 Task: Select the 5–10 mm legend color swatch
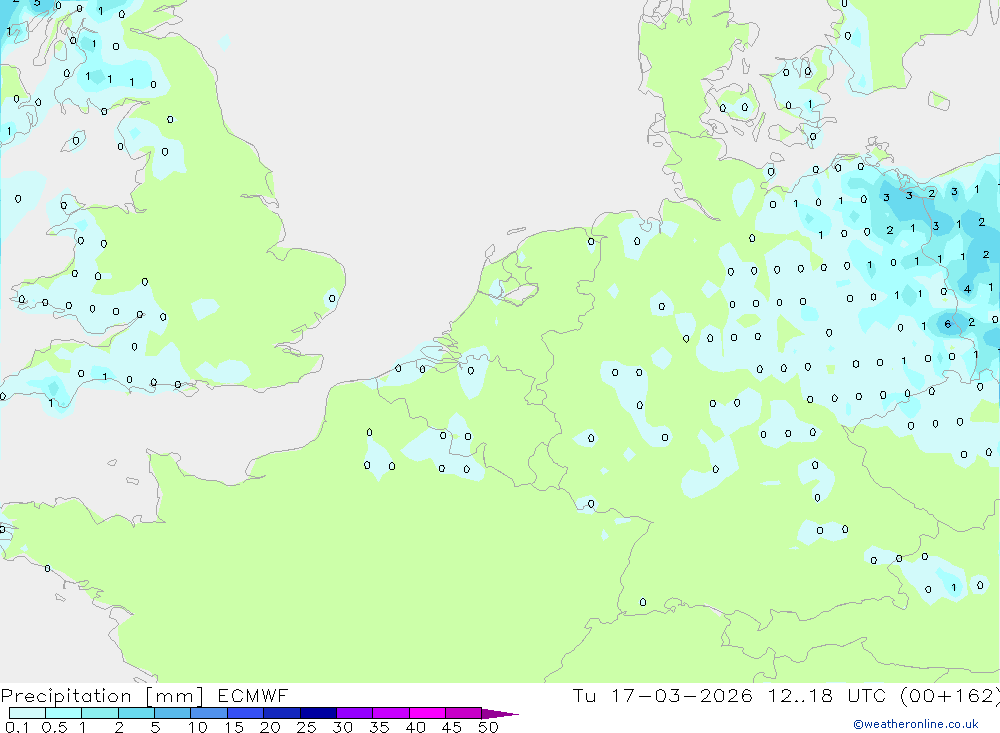pos(173,713)
